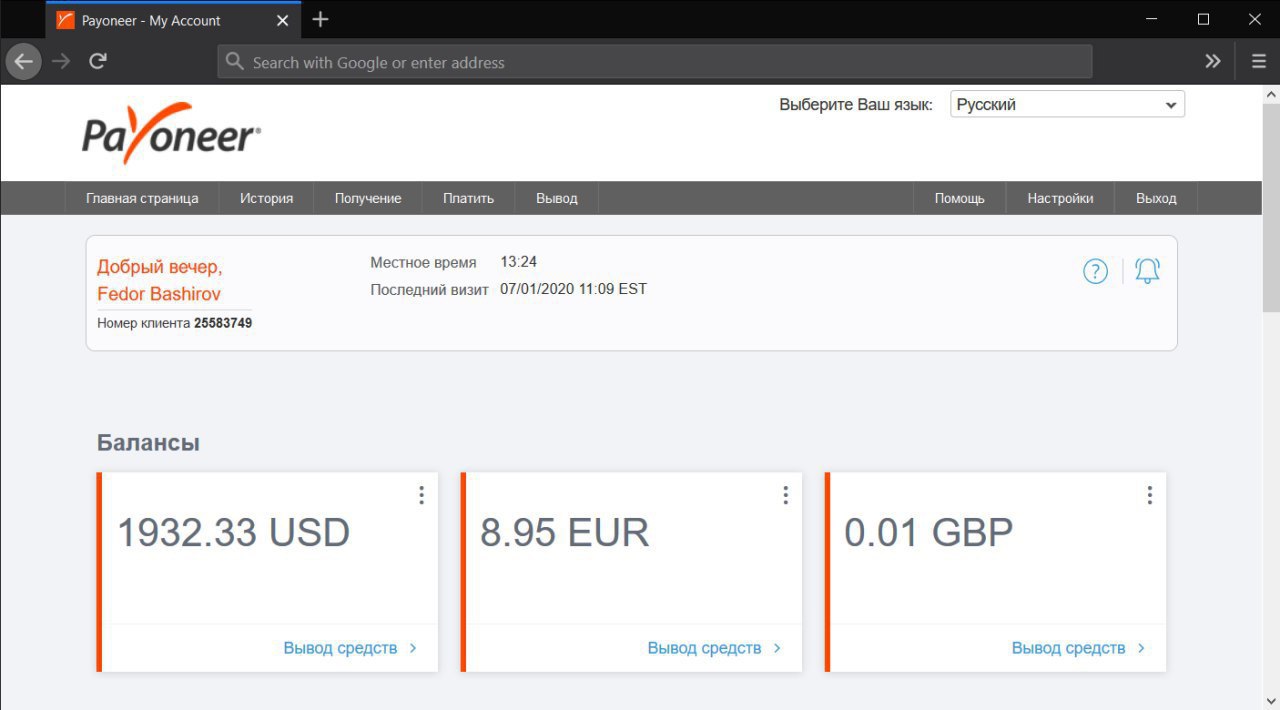
Task: Click the client number 25583749
Action: [x=223, y=323]
